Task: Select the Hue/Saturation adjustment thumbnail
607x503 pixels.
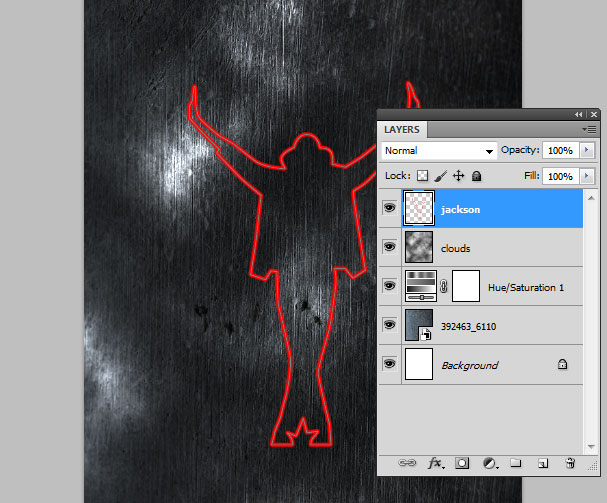Action: pos(421,286)
